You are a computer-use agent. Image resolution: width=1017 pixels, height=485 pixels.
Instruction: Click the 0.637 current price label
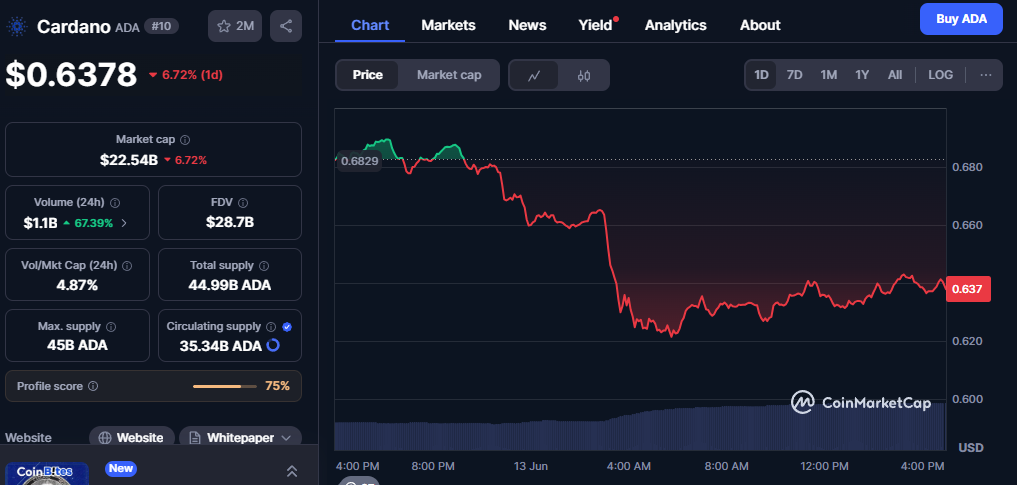(x=968, y=289)
